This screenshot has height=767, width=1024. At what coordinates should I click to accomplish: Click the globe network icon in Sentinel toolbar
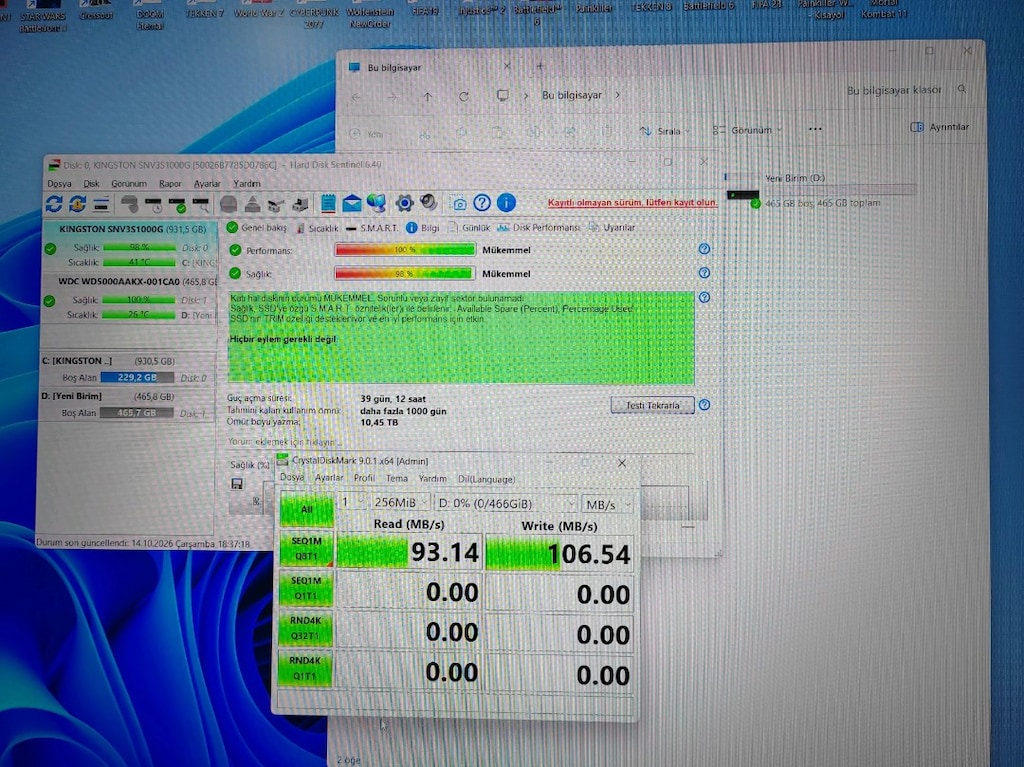376,203
